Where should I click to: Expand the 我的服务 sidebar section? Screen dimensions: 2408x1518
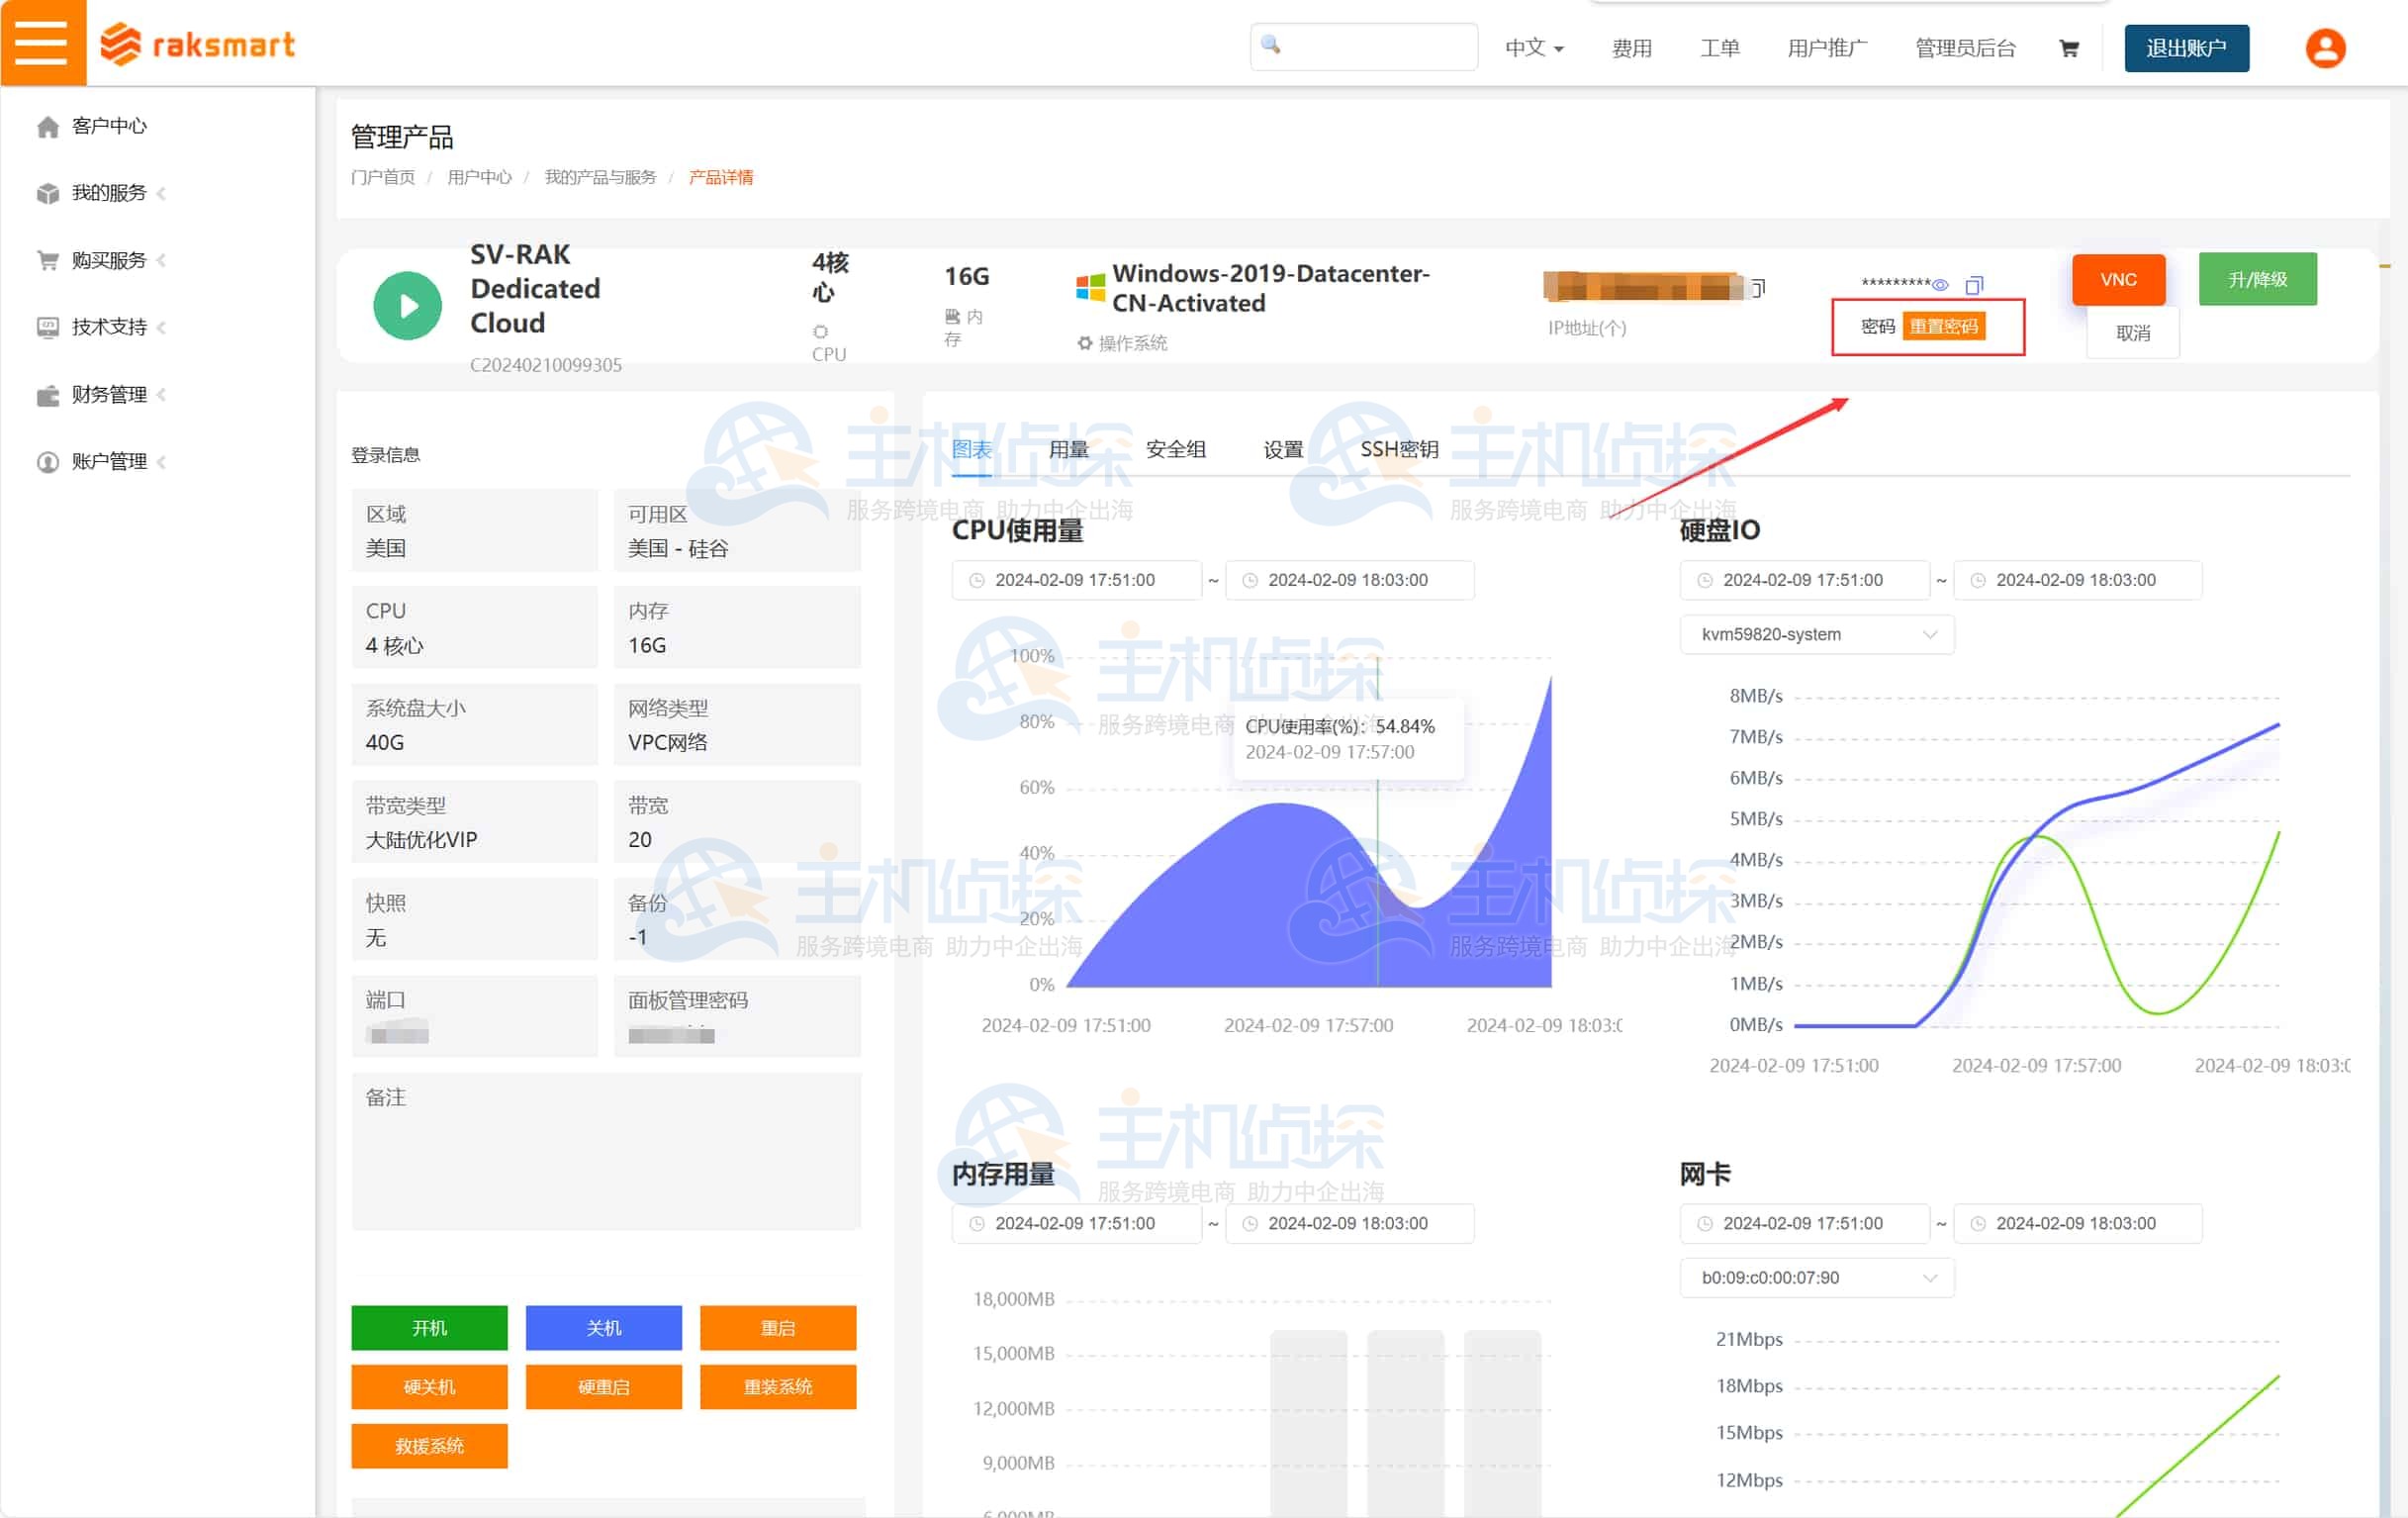coord(110,192)
